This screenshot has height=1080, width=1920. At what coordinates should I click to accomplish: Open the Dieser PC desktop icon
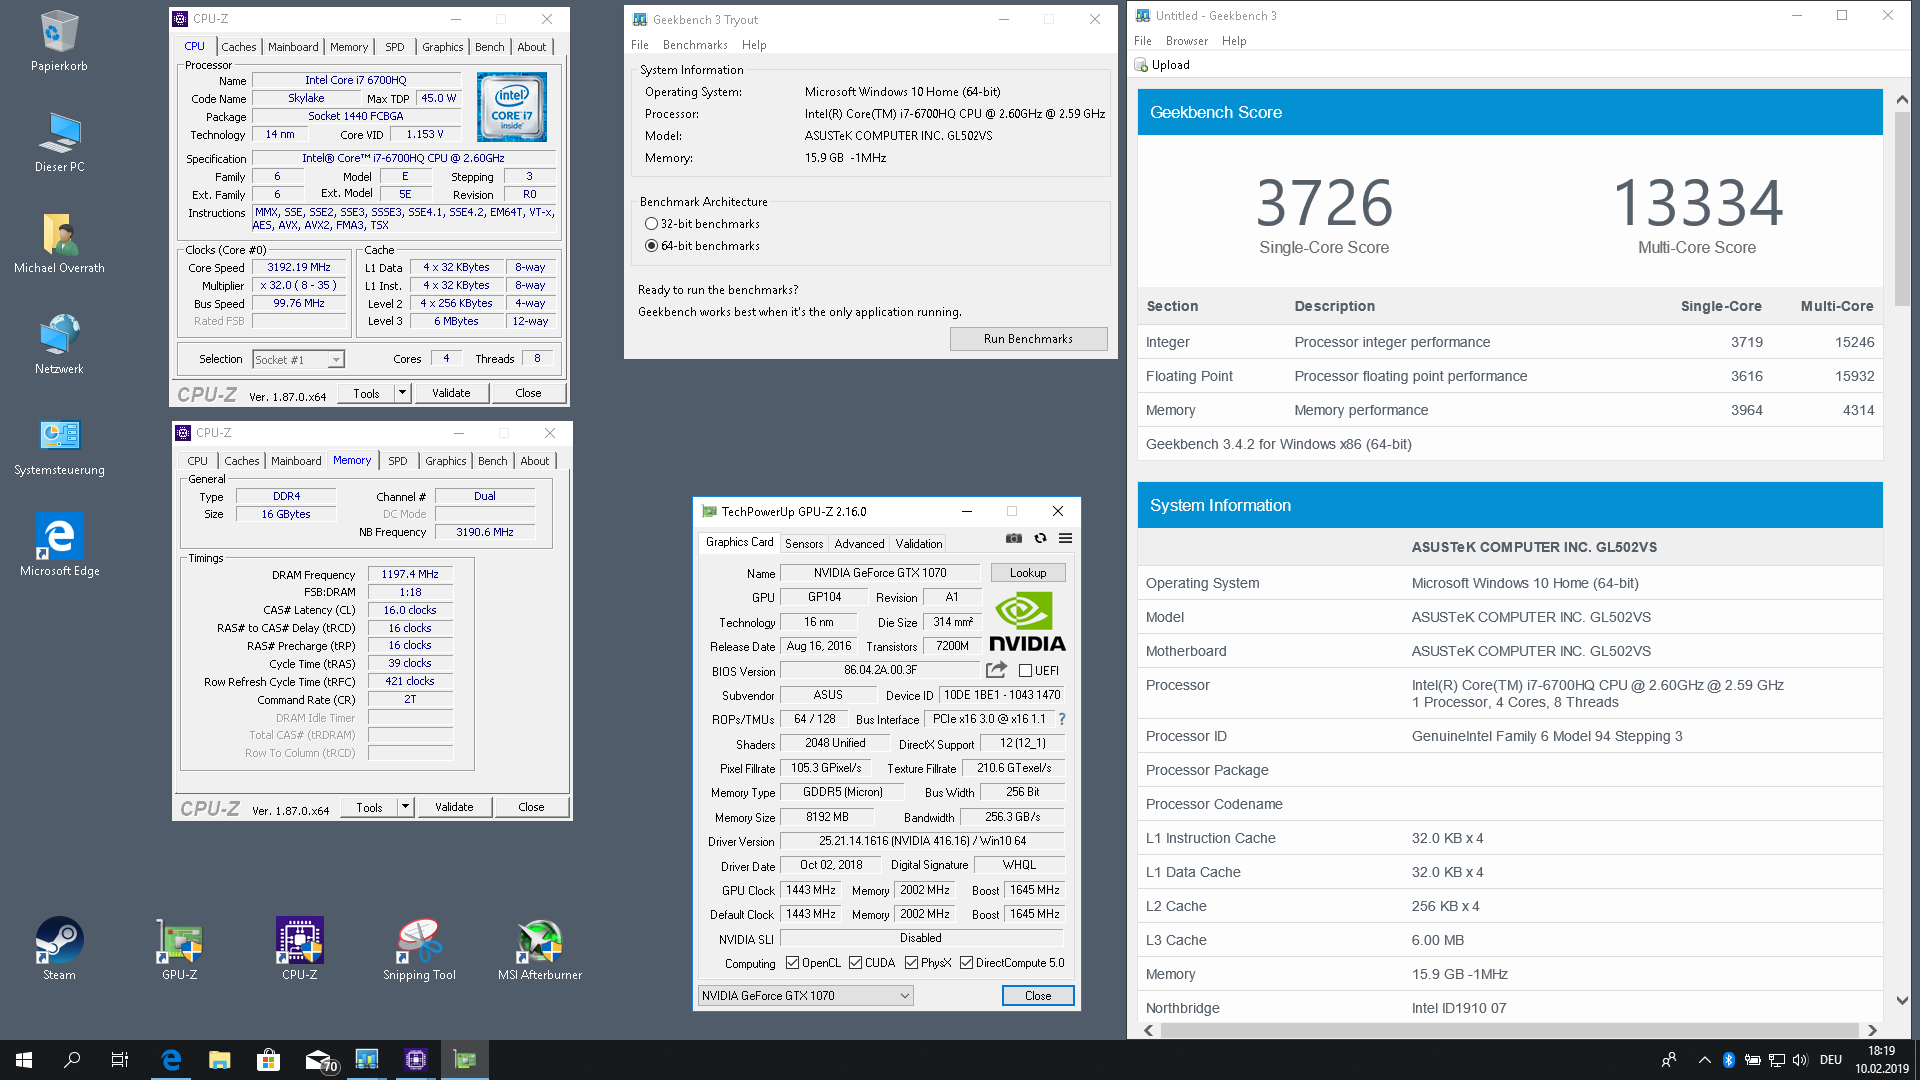click(x=59, y=142)
